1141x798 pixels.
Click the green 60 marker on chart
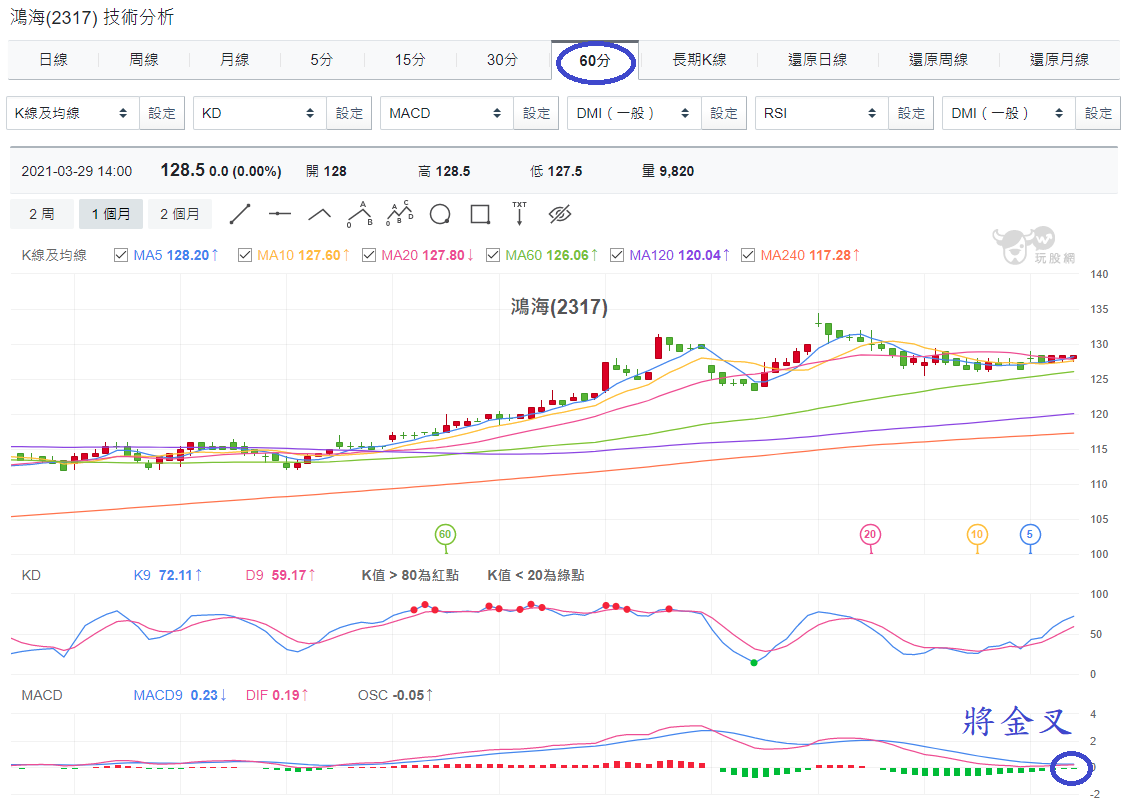445,535
